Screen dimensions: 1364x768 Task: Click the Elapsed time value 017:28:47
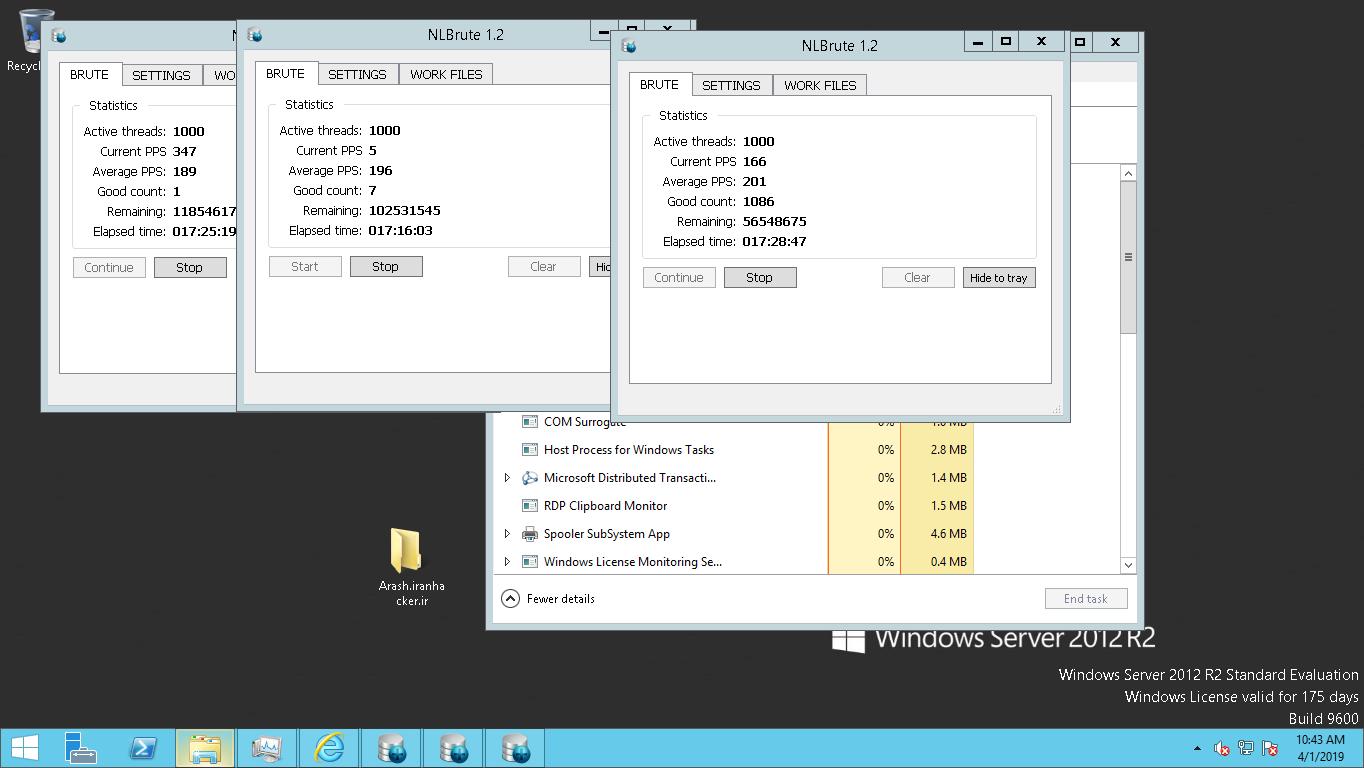(x=774, y=242)
